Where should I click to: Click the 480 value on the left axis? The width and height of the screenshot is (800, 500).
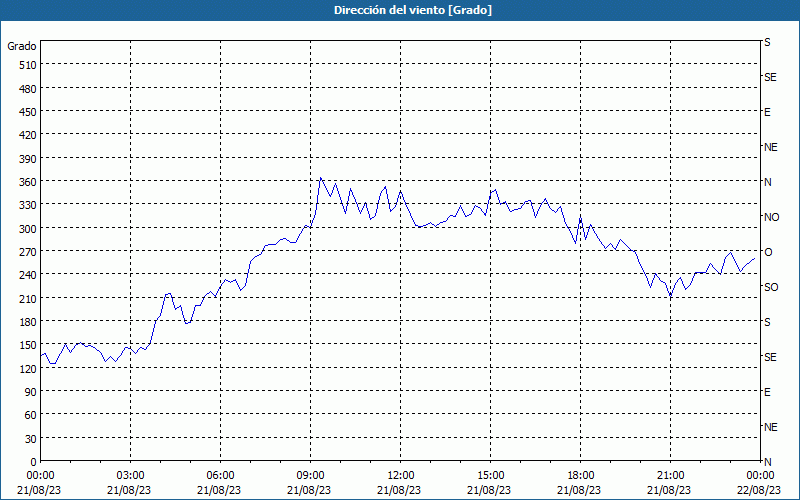point(29,89)
